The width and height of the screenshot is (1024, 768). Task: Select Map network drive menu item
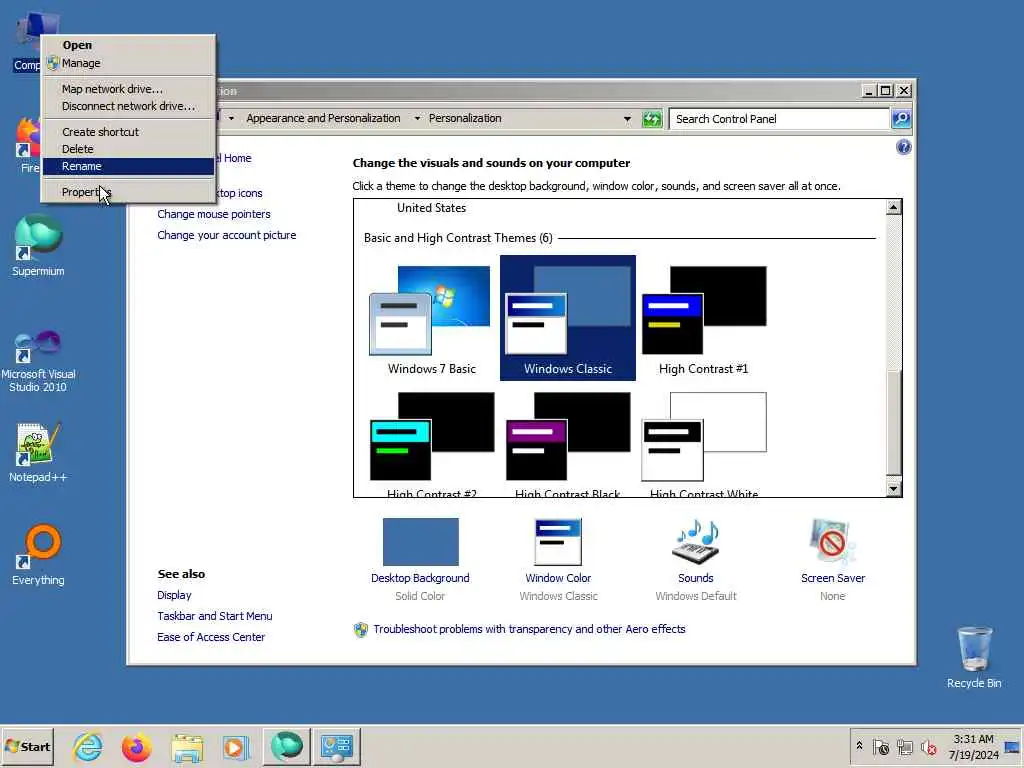(x=129, y=89)
